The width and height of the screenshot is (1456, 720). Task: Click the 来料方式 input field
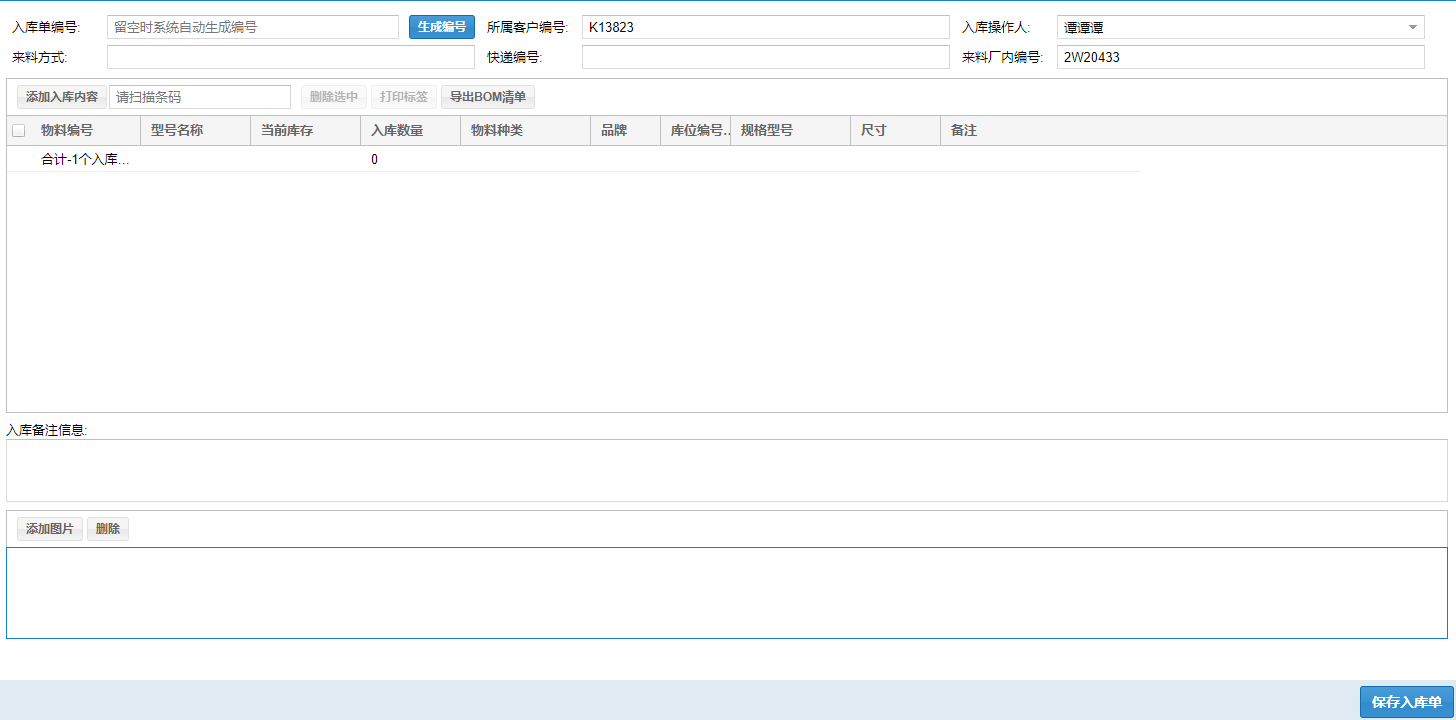click(x=288, y=57)
